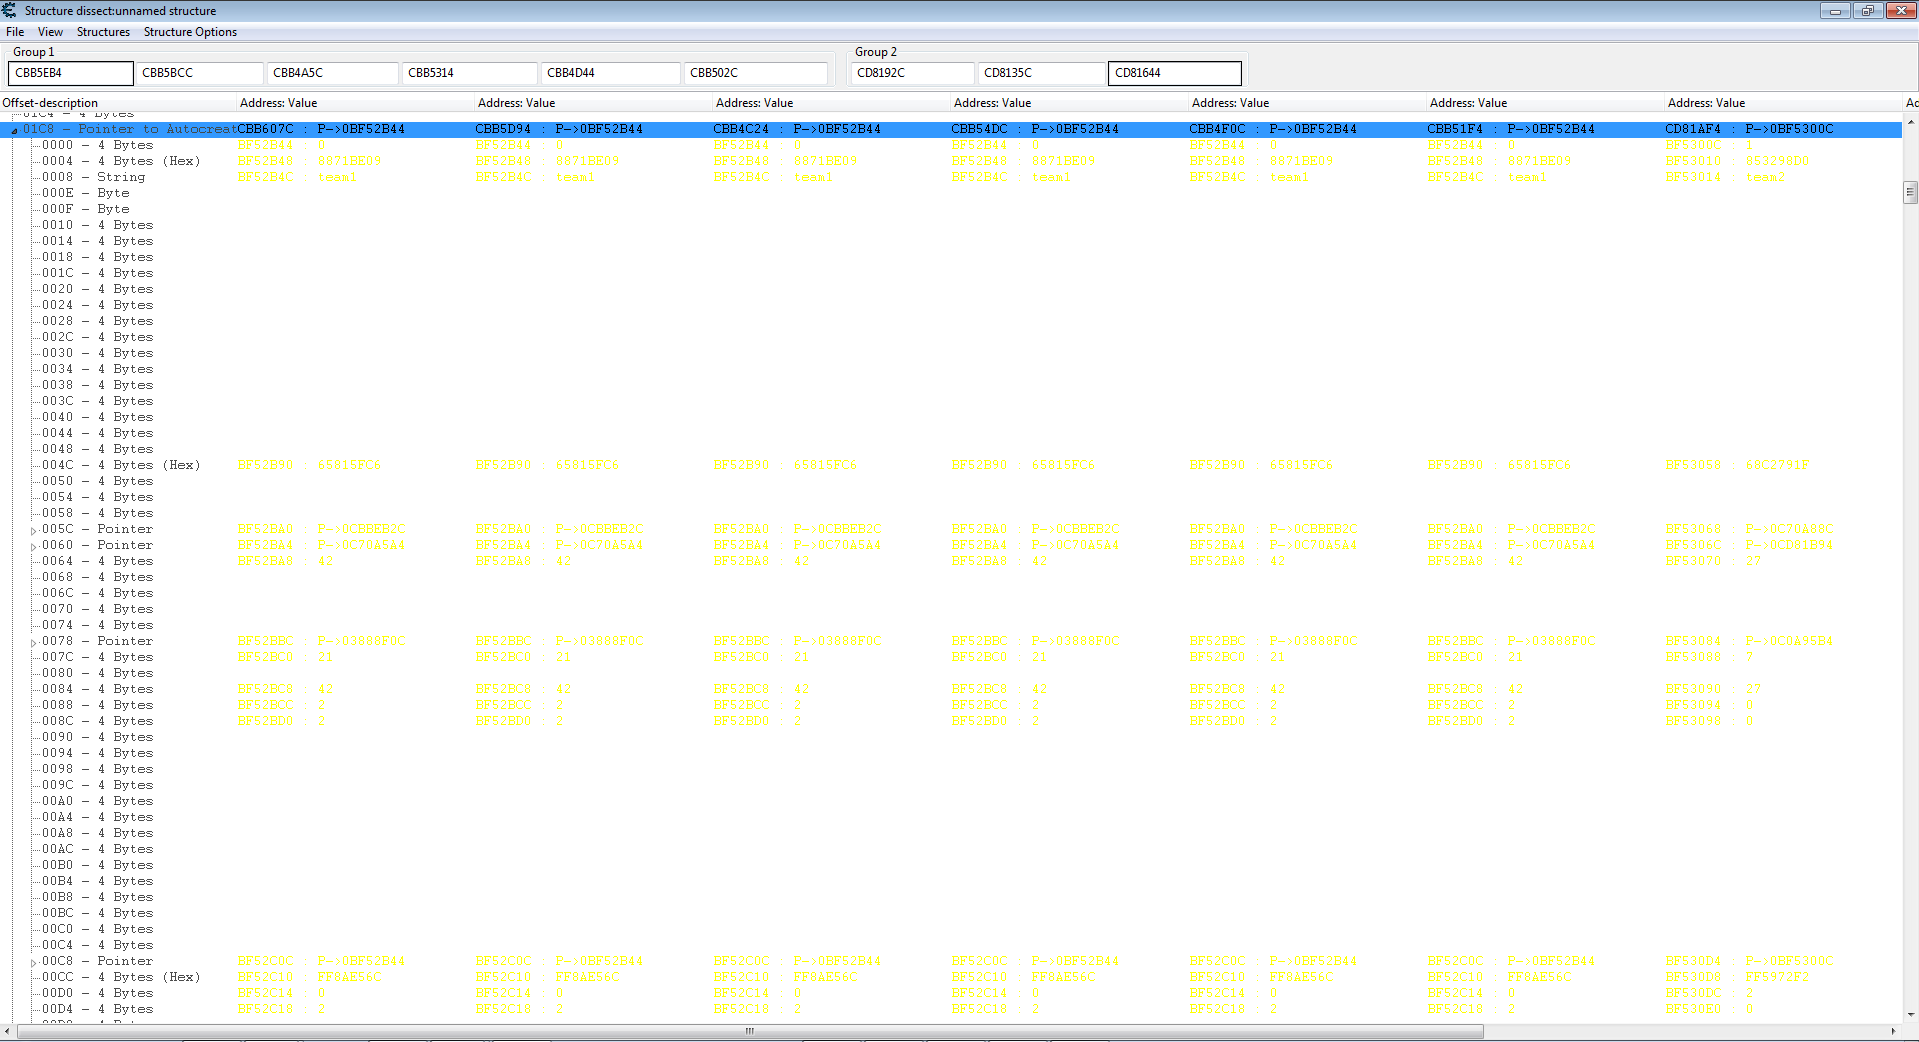Click the vertical scrollbar down arrow

tap(1910, 1014)
